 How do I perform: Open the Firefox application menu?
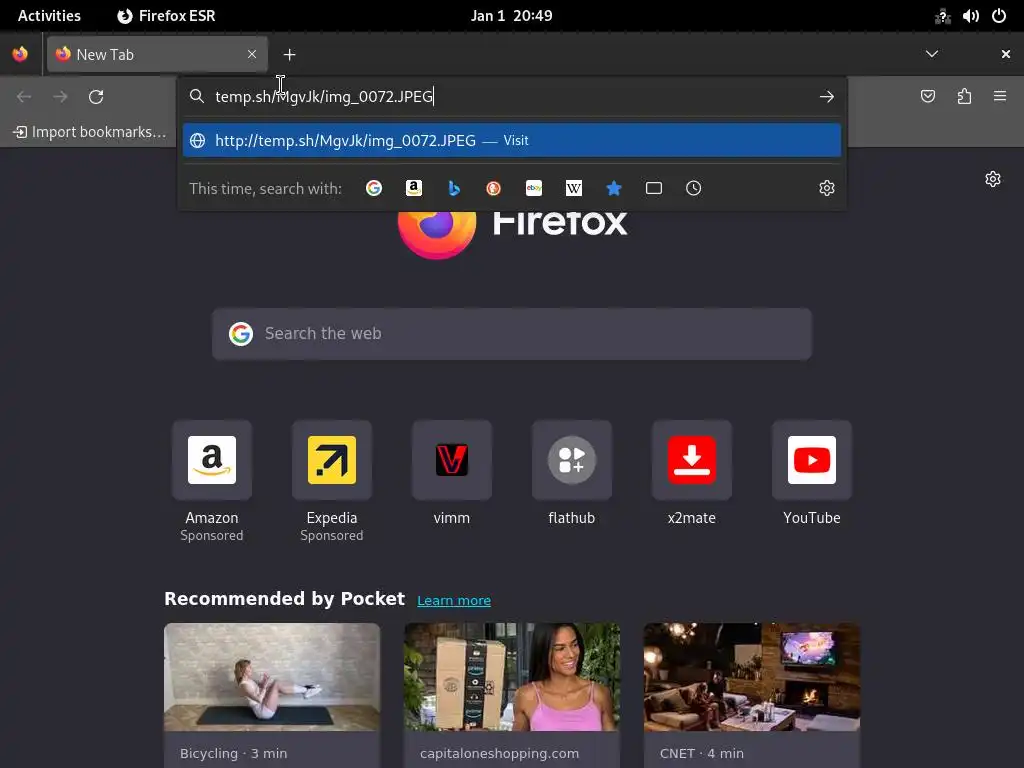(x=1000, y=97)
